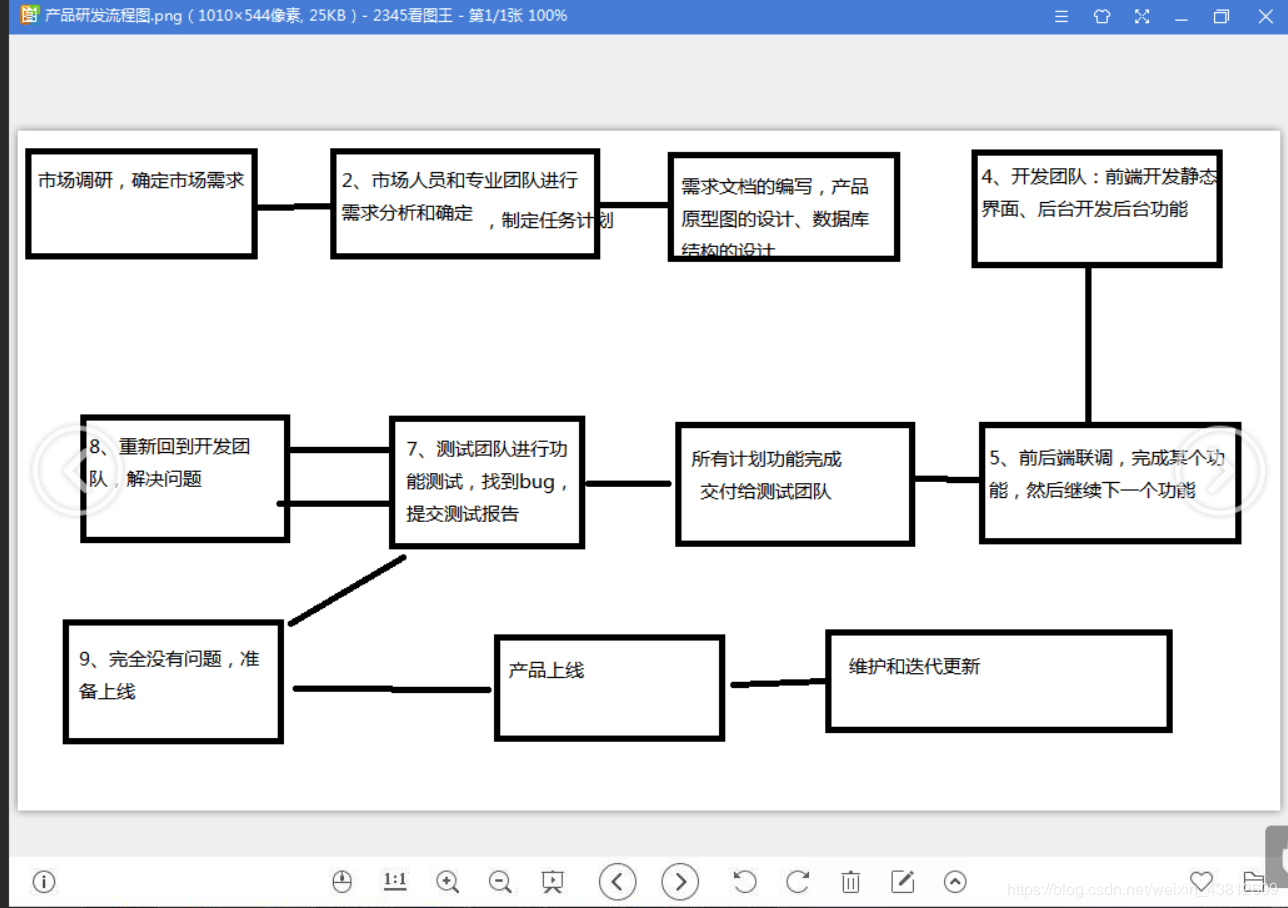Click the text ，制定任务计划
Viewport: 1288px width, 908px height.
click(x=550, y=221)
